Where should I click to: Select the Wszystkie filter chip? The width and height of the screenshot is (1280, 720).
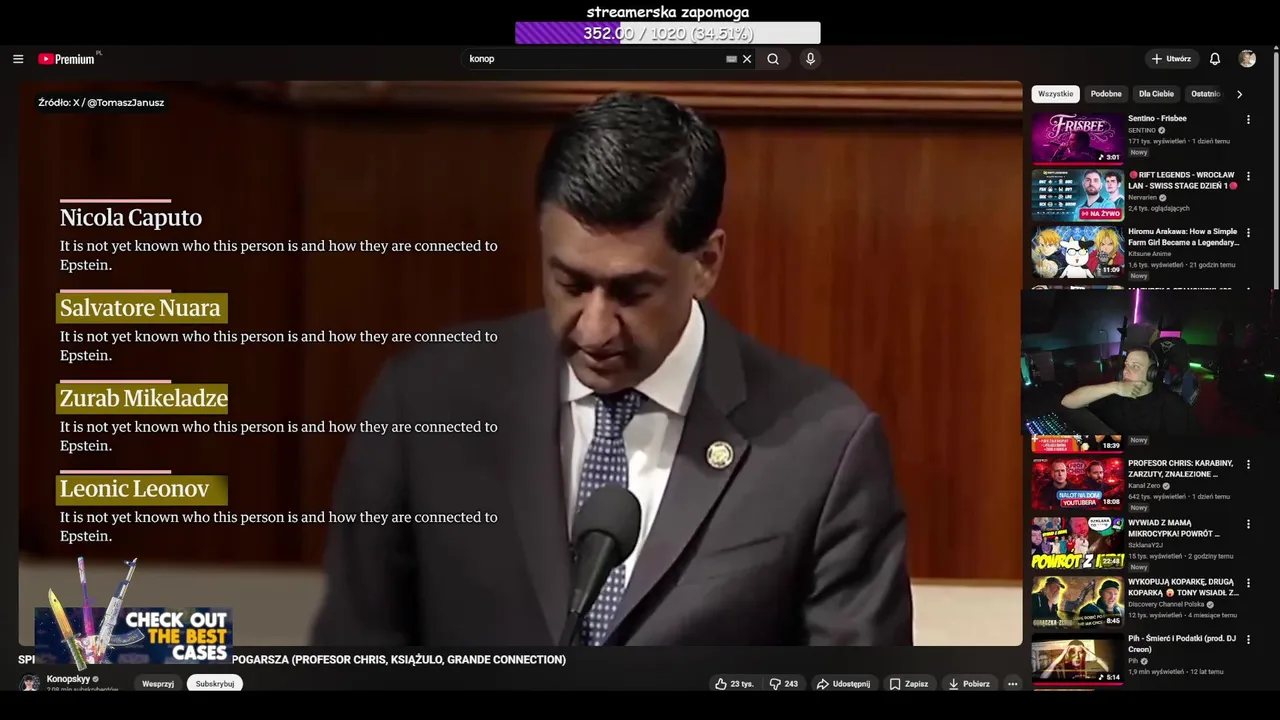[x=1055, y=94]
